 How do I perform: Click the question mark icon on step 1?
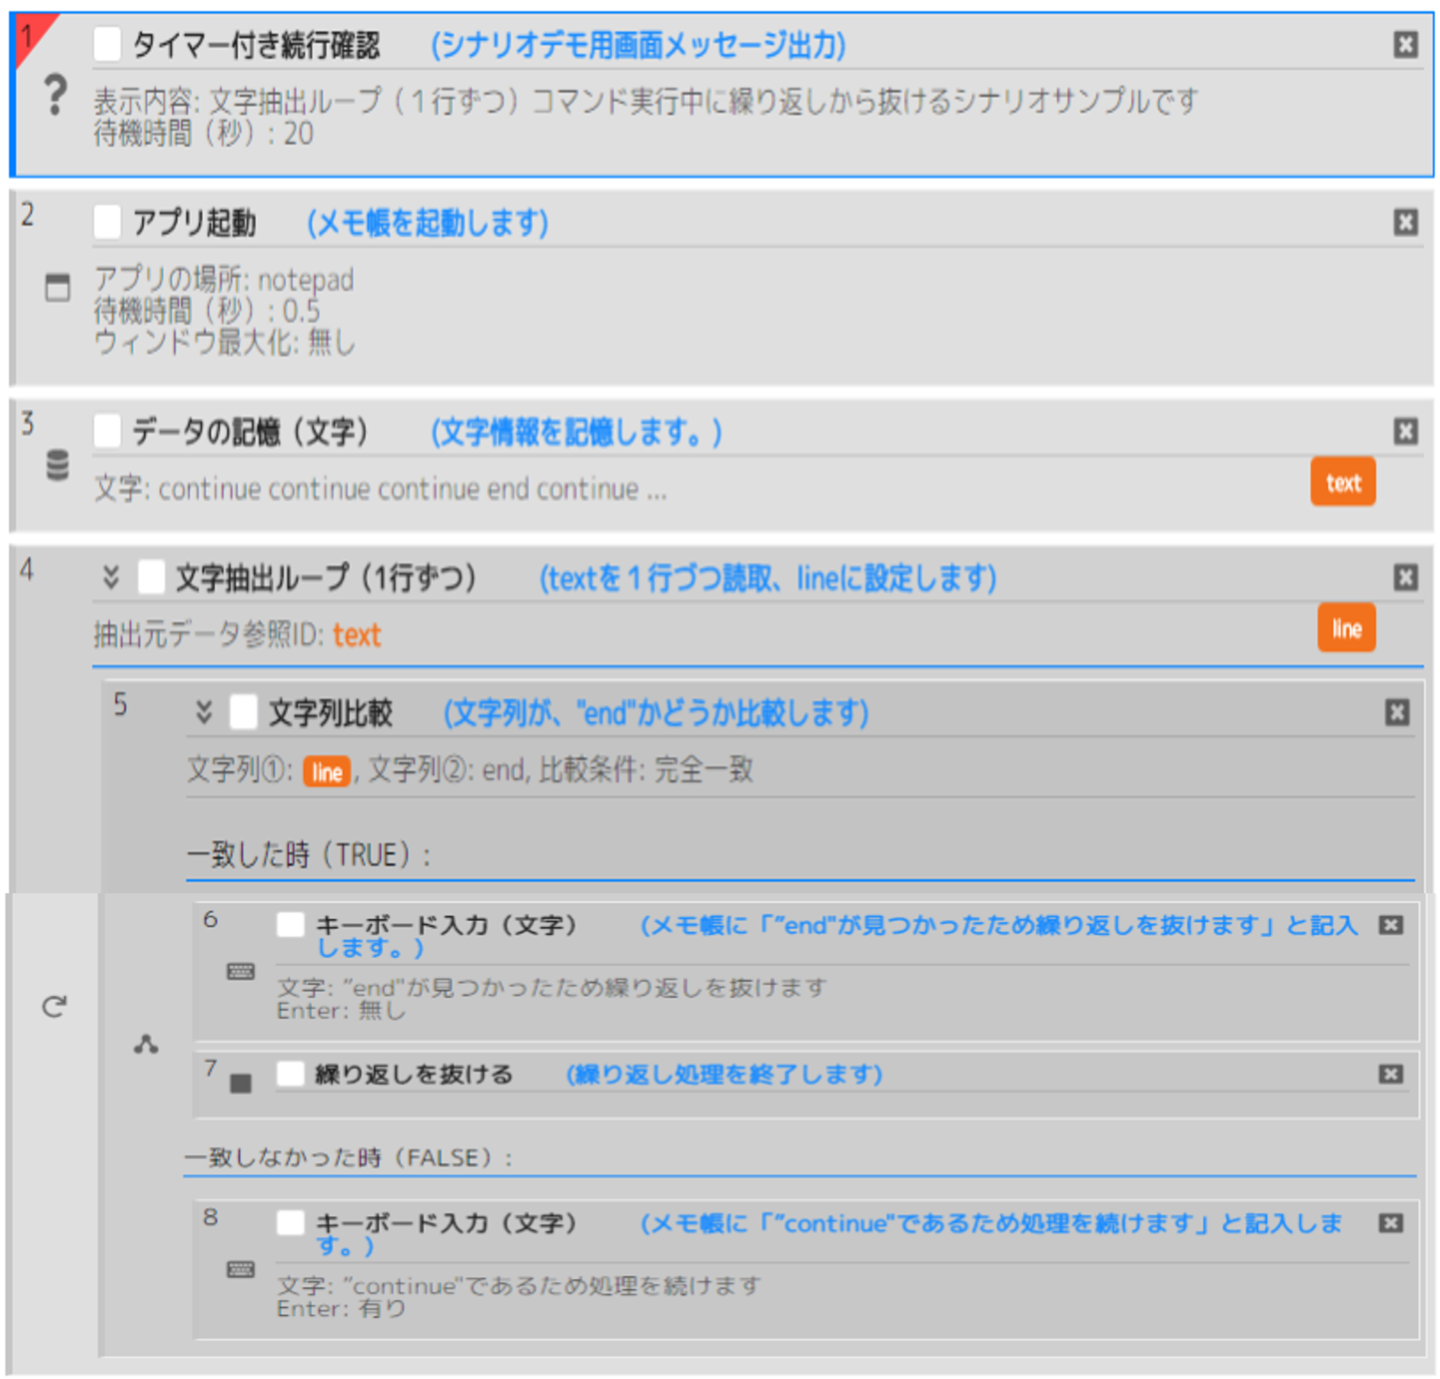(56, 96)
